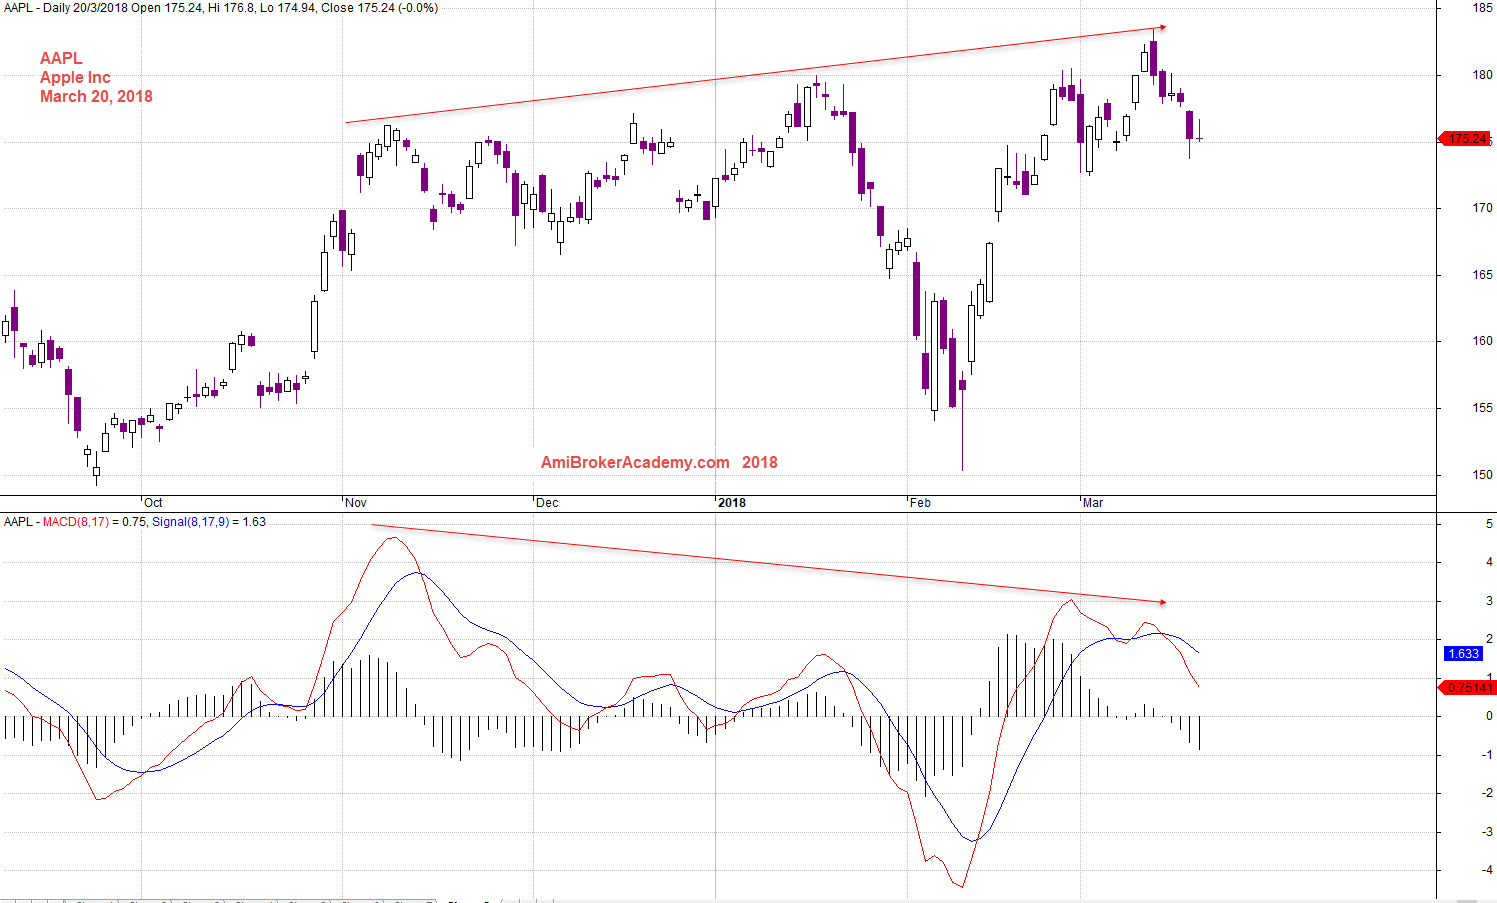The image size is (1497, 903).
Task: Click the 165 price axis label
Action: point(1482,275)
